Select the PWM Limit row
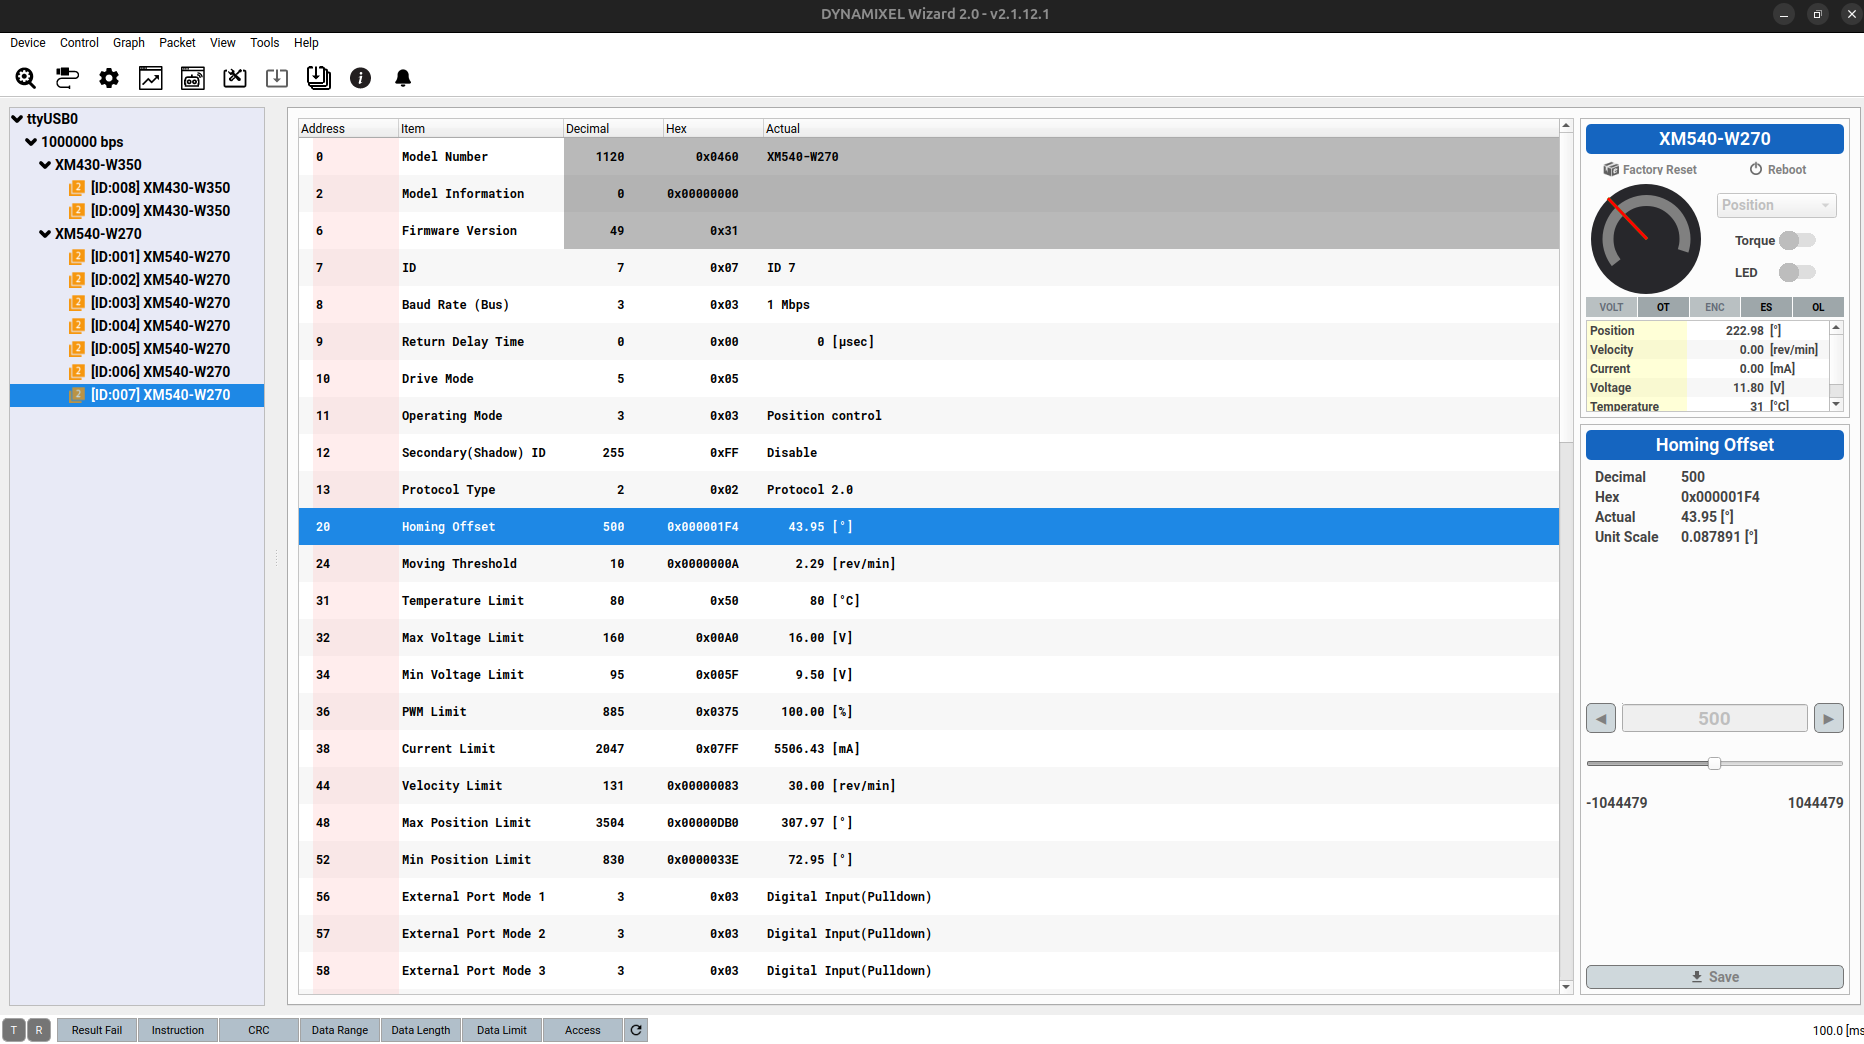Image resolution: width=1864 pixels, height=1044 pixels. point(928,712)
